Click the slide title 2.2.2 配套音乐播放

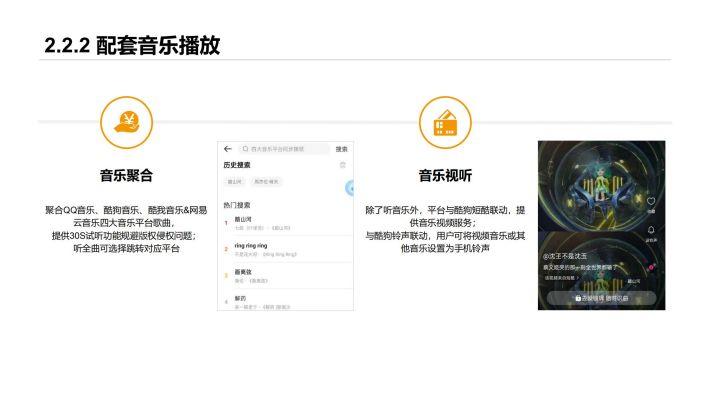[x=132, y=45]
